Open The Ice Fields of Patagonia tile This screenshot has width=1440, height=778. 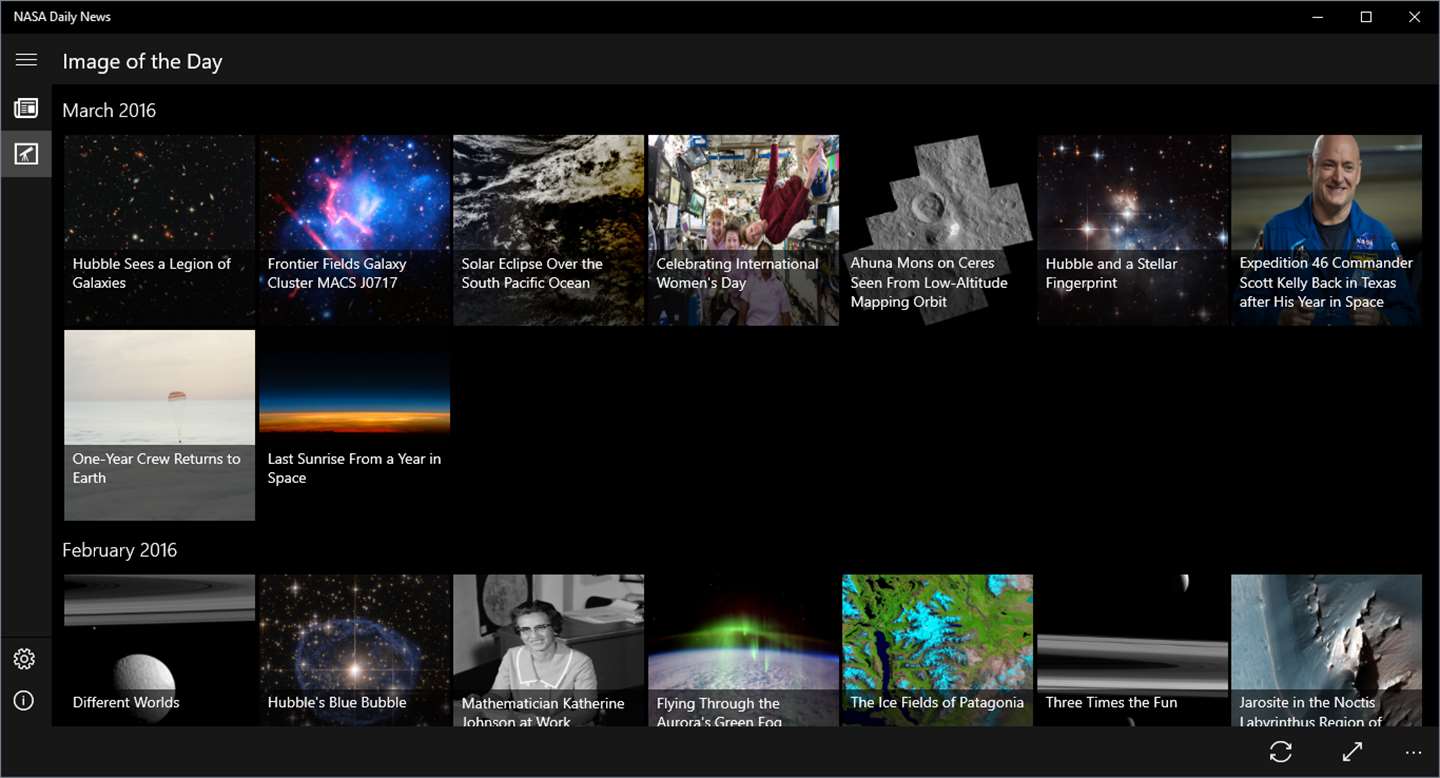938,650
